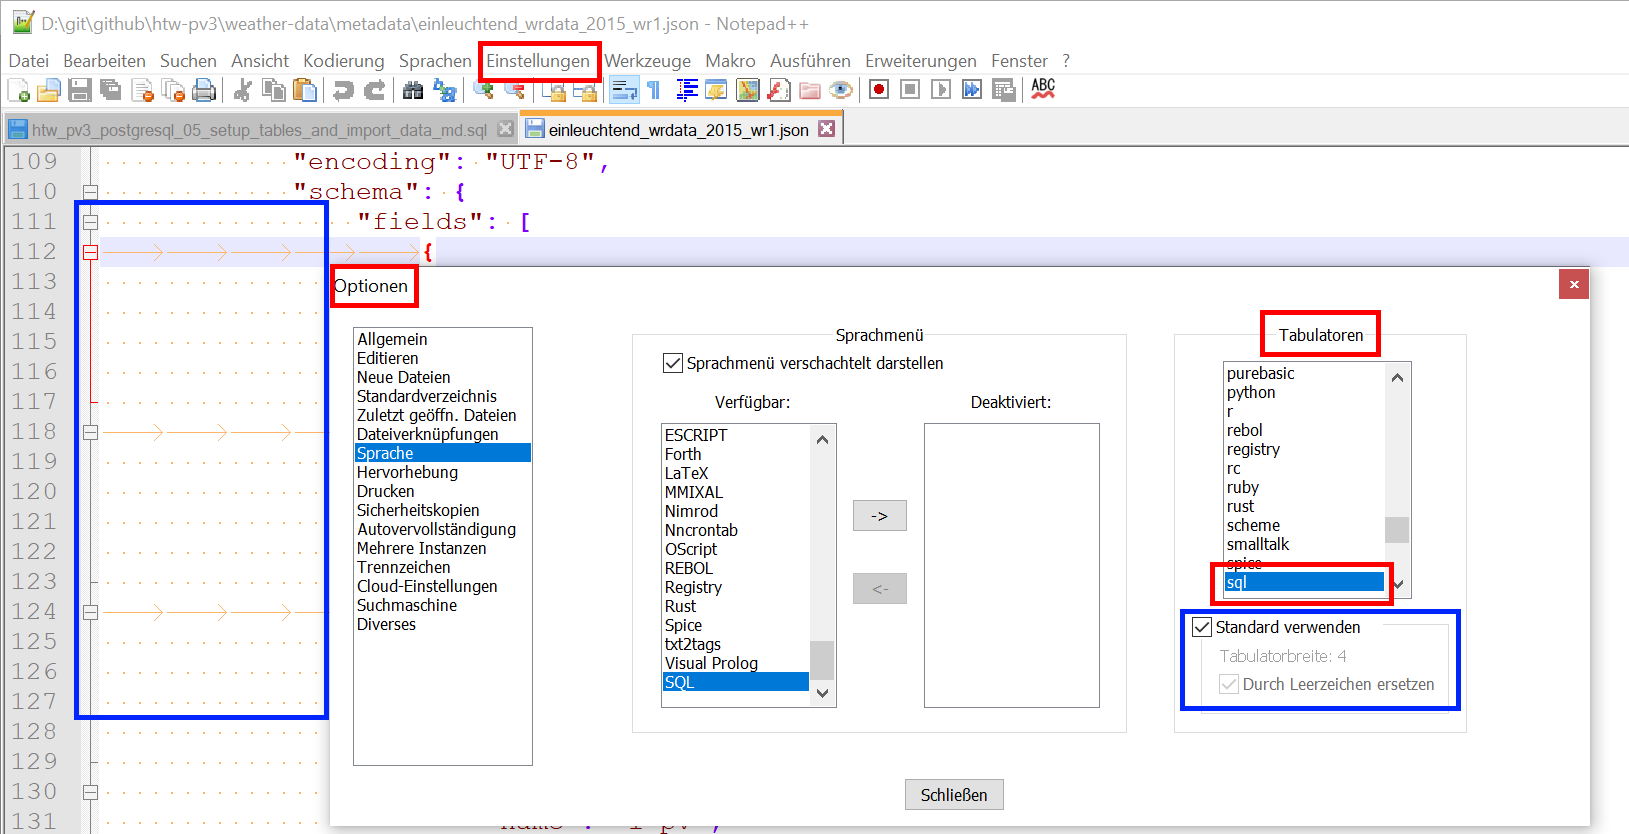This screenshot has width=1629, height=834.
Task: Click the '->' move to deactivated button
Action: (x=880, y=516)
